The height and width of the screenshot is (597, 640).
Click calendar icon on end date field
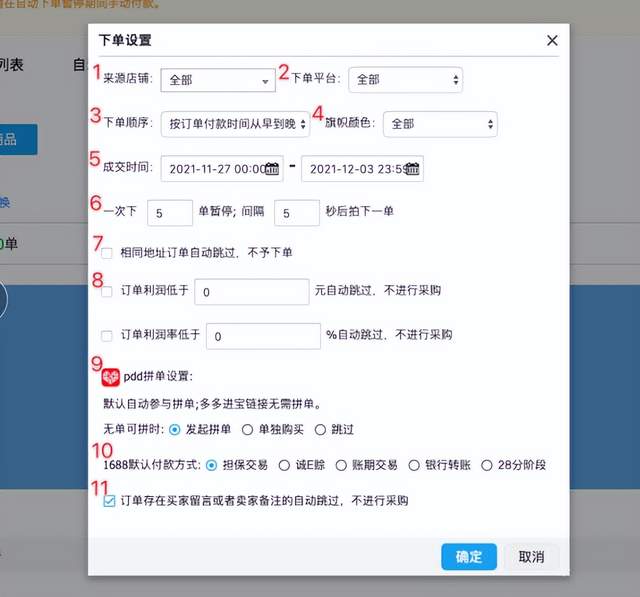point(412,169)
